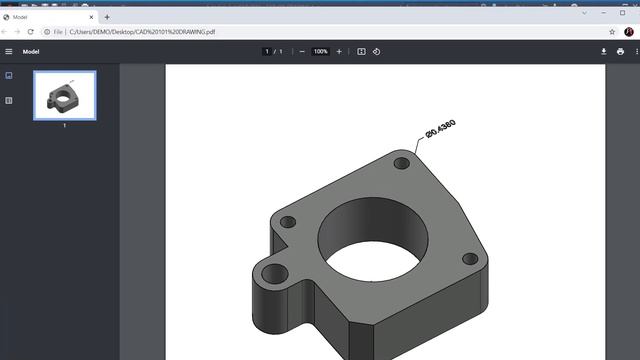This screenshot has height=360, width=640.
Task: Zoom in with the plus button
Action: [339, 51]
